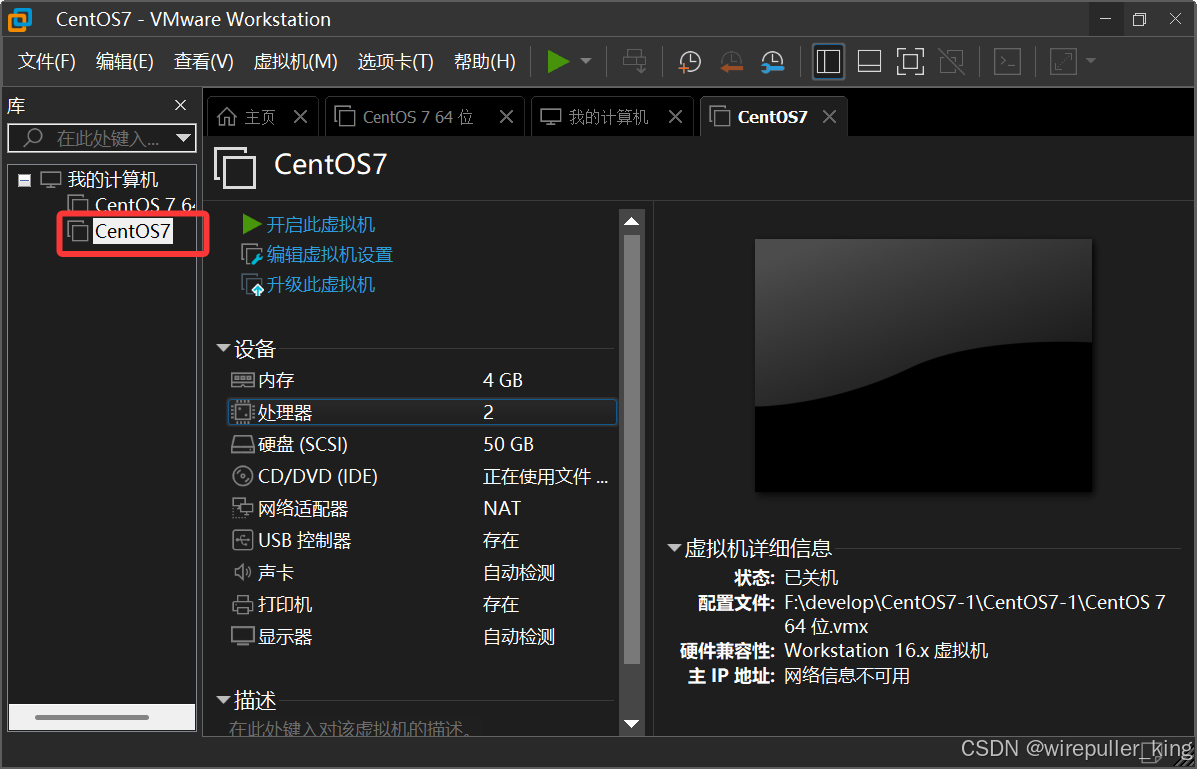
Task: Open the console view toolbar icon
Action: [1008, 61]
